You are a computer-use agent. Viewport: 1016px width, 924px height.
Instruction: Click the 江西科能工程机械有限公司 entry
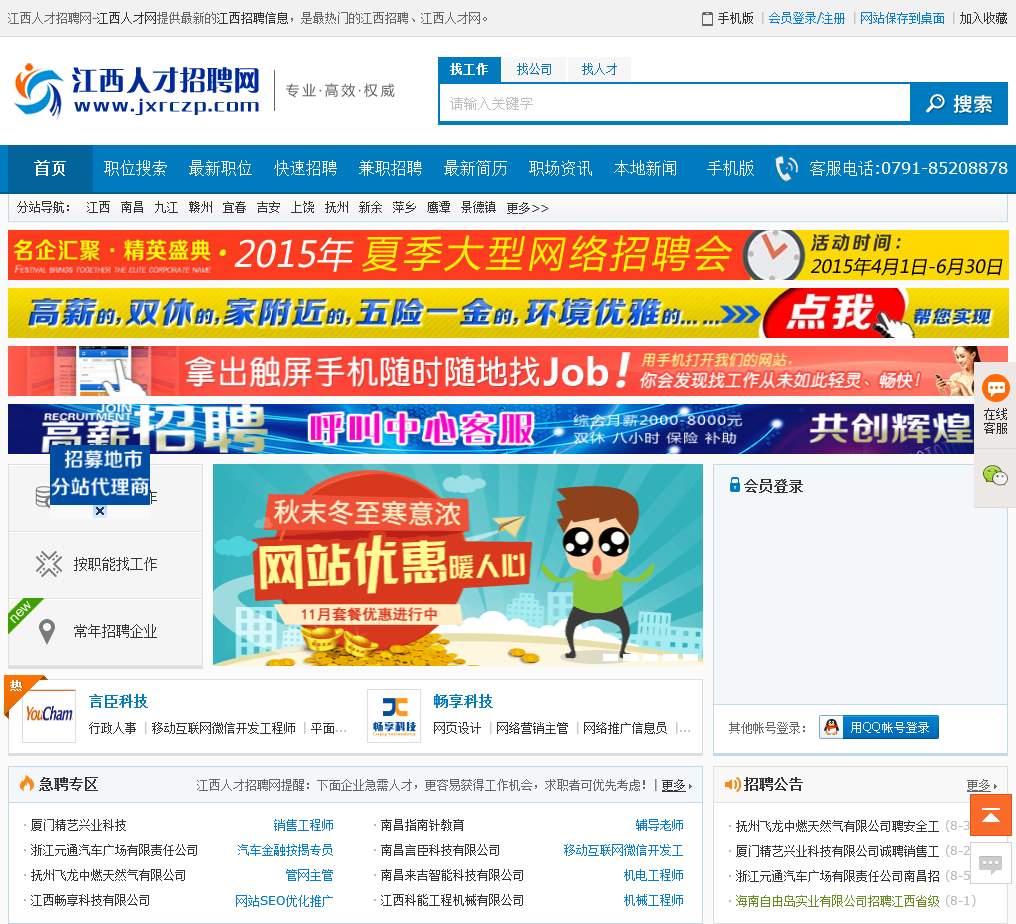[452, 901]
